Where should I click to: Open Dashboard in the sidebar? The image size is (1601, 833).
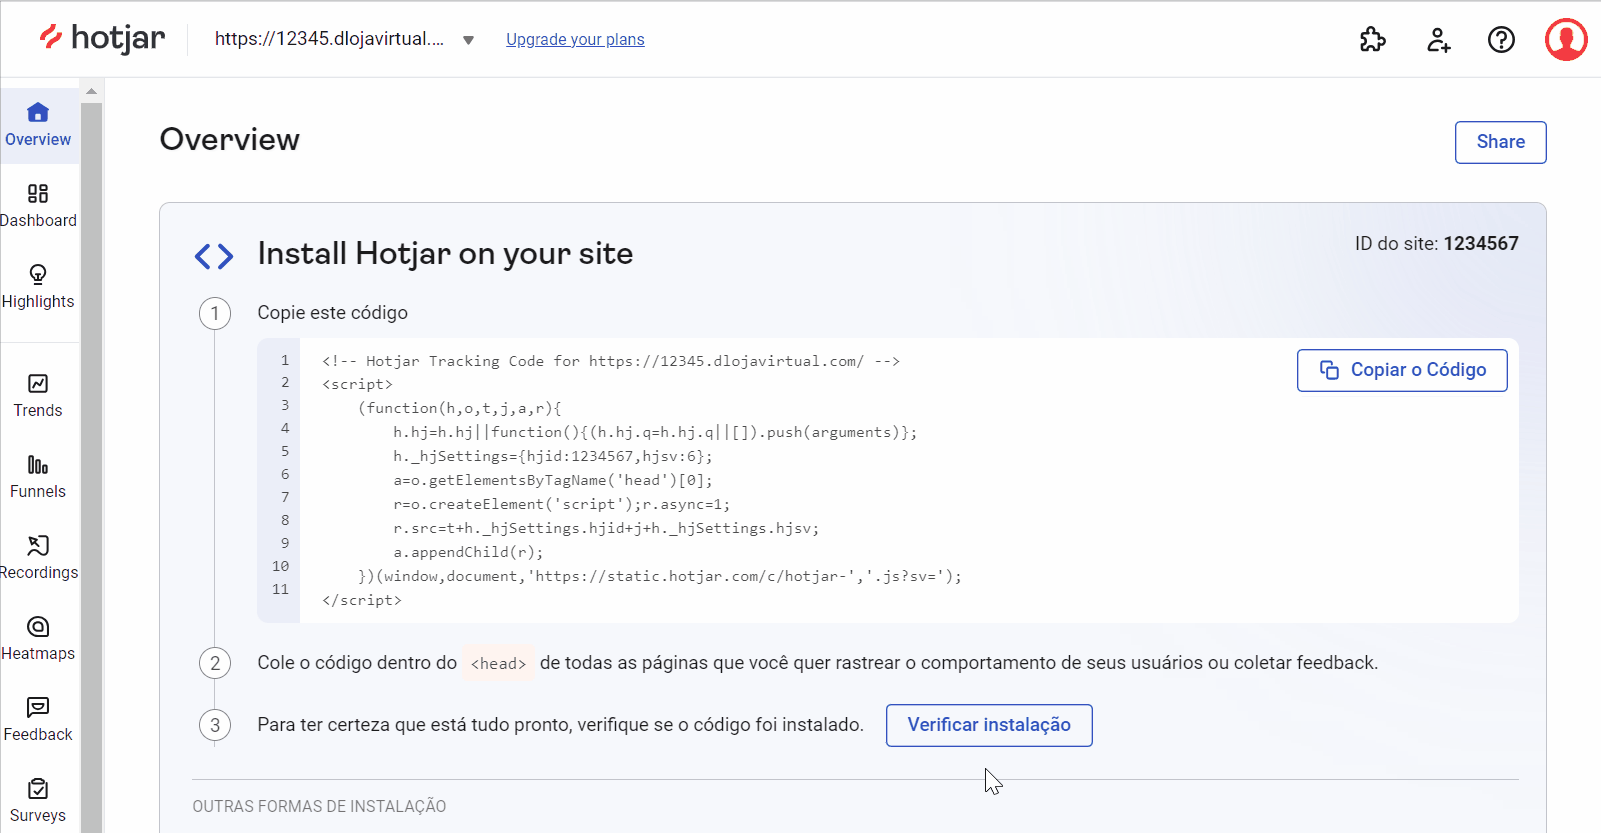click(38, 206)
